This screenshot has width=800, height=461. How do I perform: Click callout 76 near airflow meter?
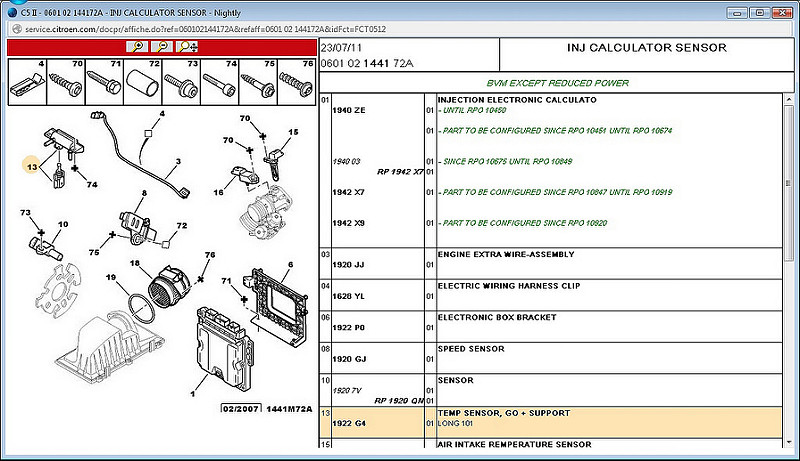(x=210, y=254)
